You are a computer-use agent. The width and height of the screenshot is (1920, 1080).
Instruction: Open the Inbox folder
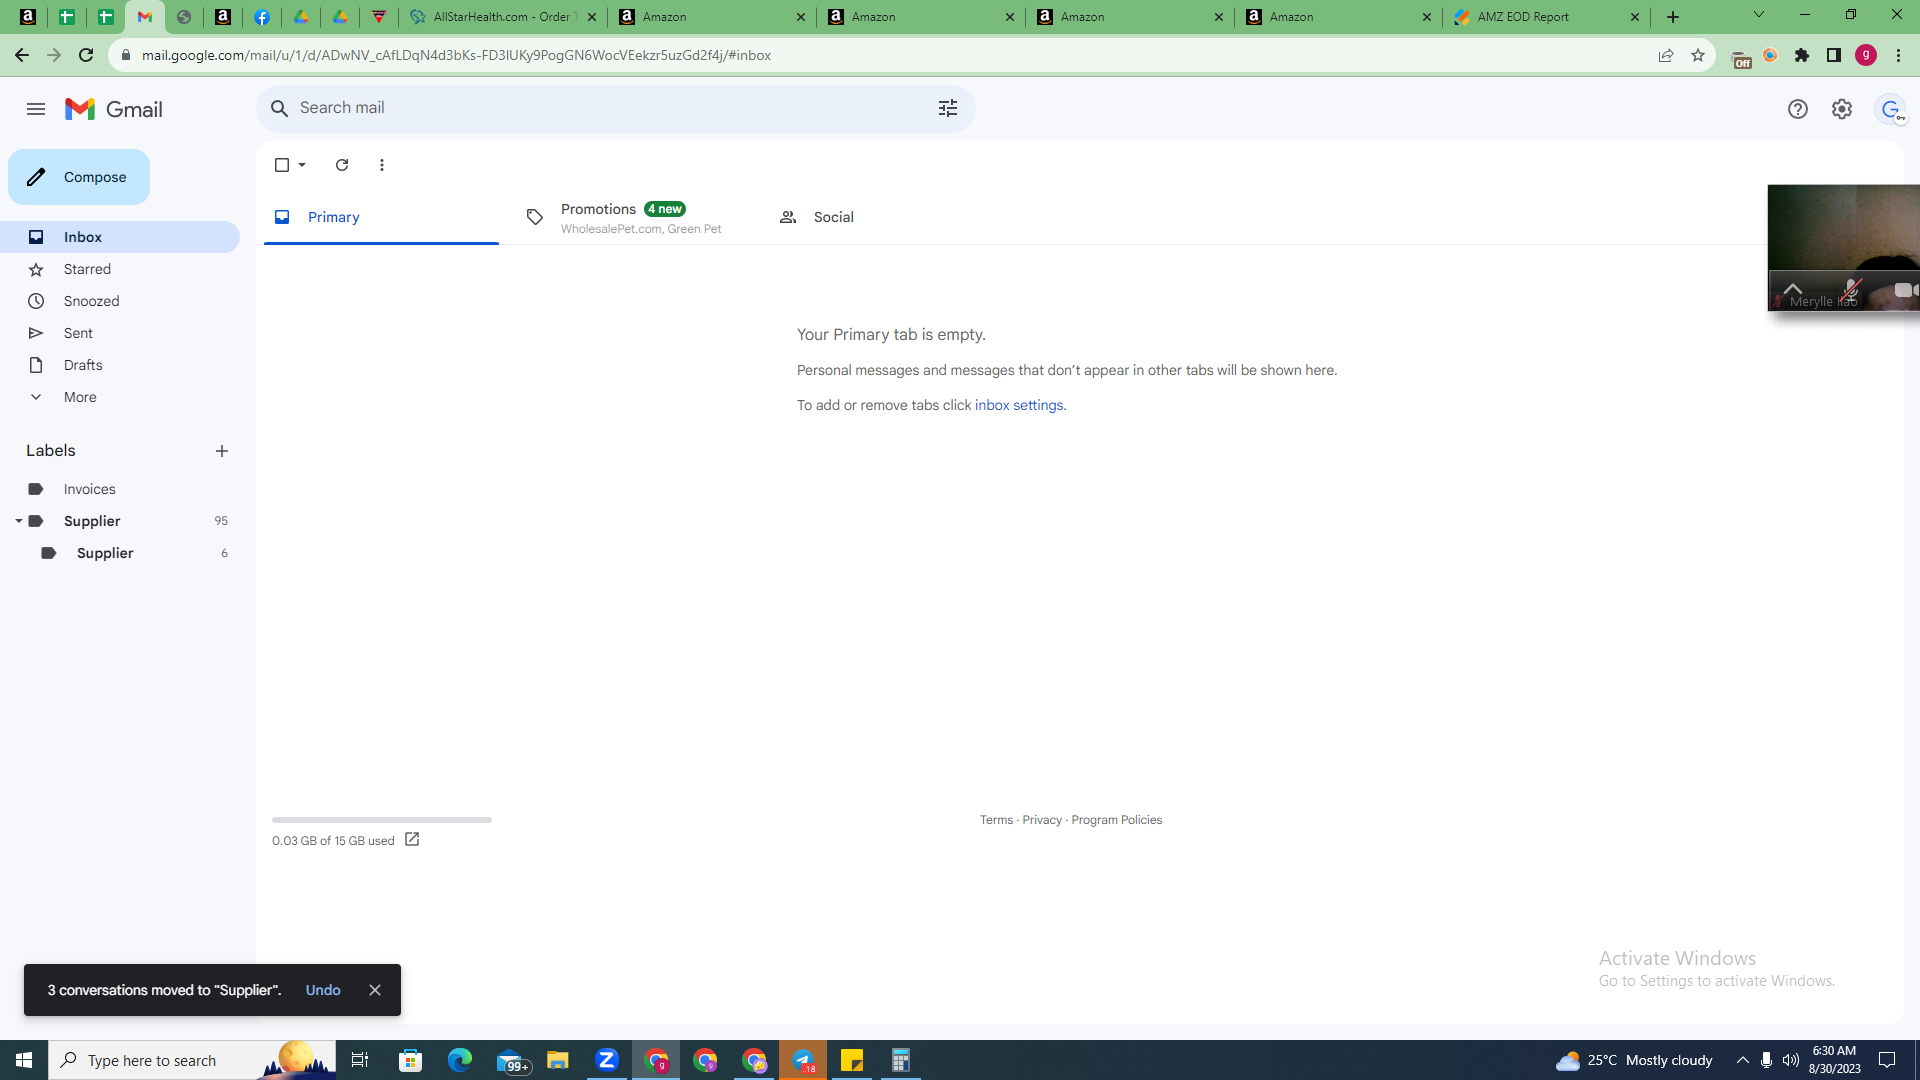pyautogui.click(x=120, y=237)
